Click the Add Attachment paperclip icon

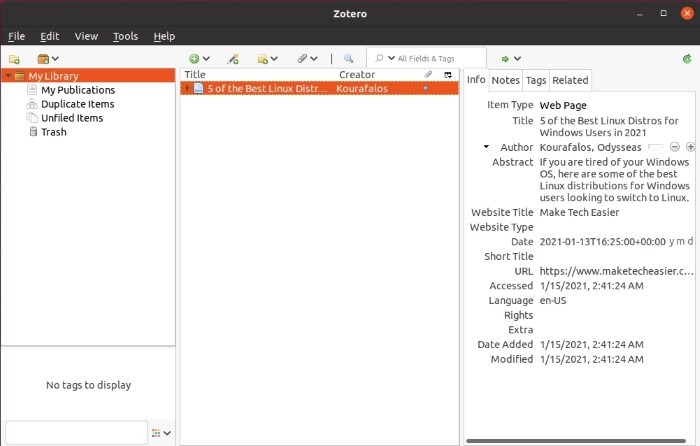[x=302, y=58]
